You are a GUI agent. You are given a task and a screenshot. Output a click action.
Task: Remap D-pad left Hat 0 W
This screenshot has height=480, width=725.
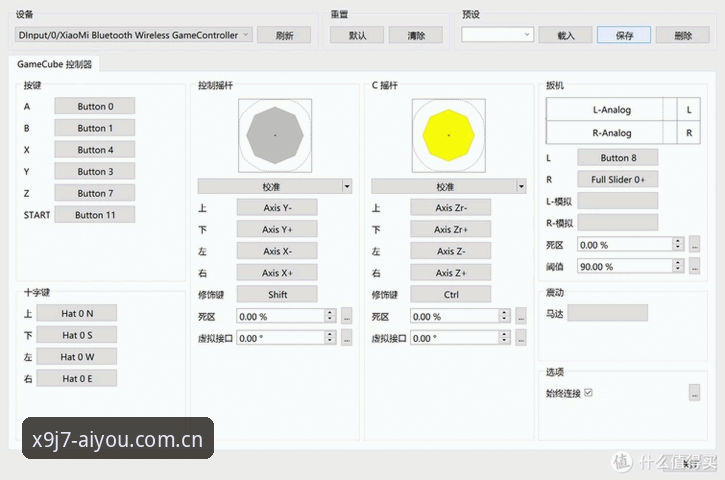[77, 357]
